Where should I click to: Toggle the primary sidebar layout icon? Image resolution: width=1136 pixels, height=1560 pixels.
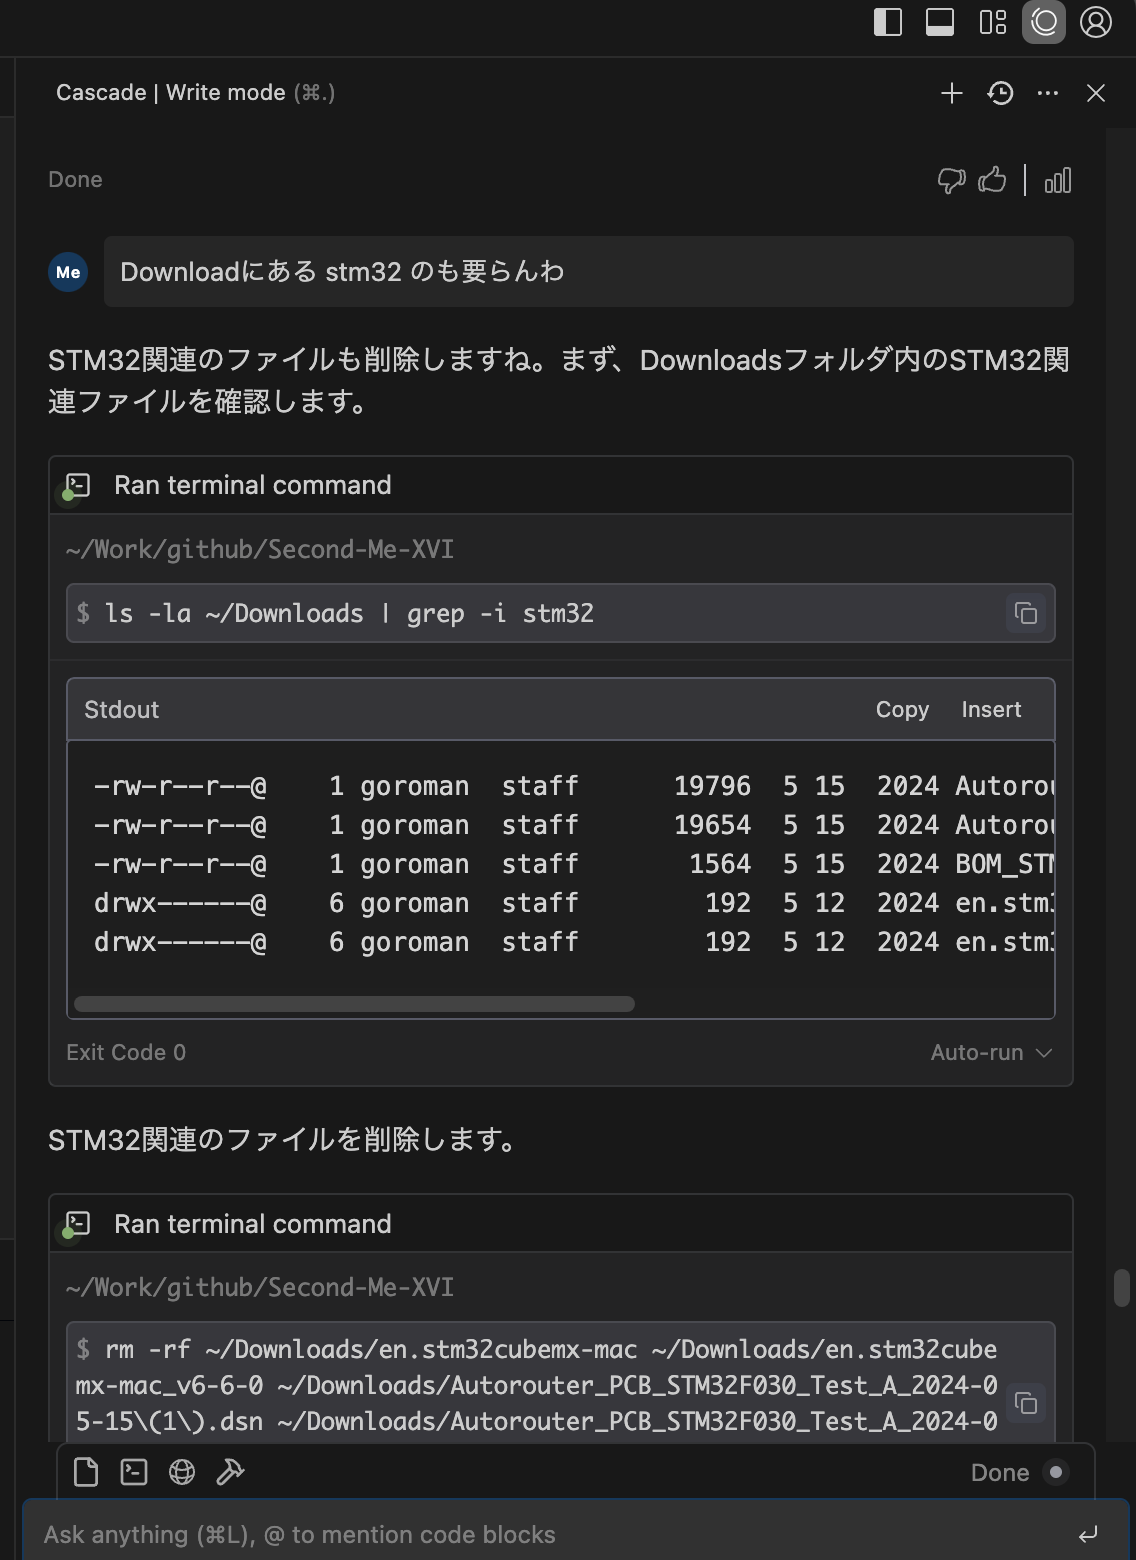tap(888, 22)
